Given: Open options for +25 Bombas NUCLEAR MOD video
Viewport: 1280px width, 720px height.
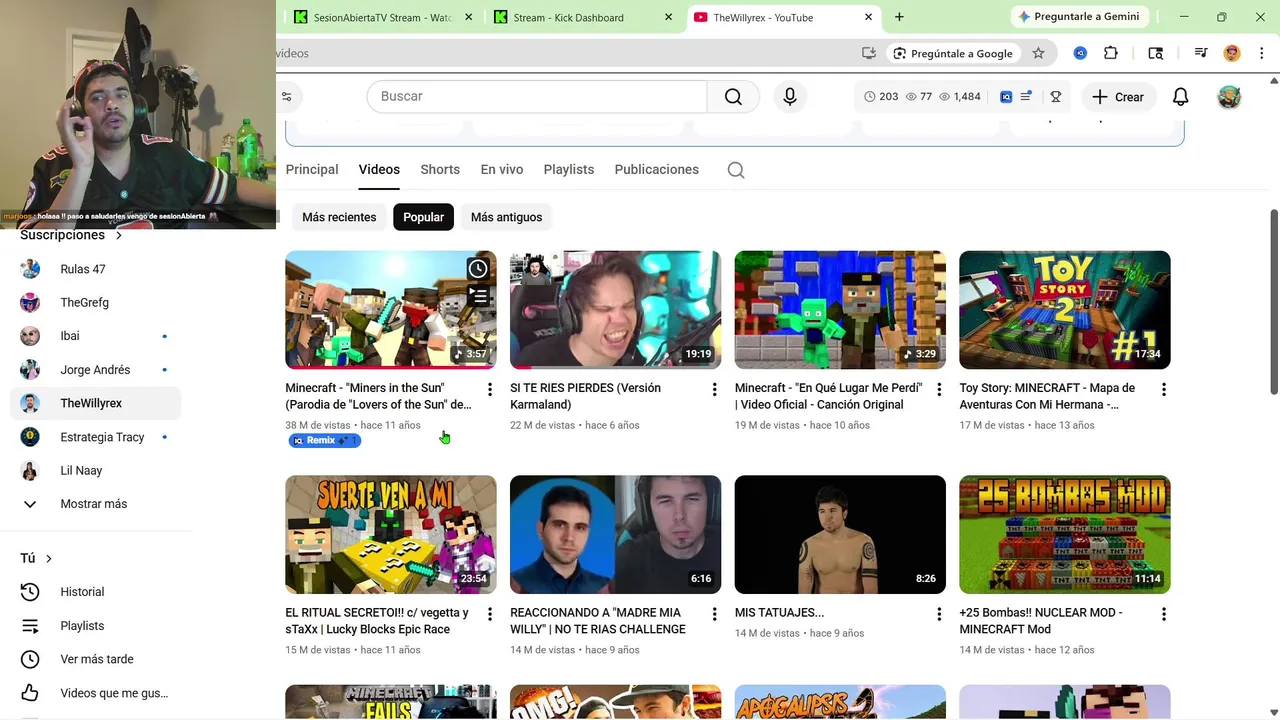Looking at the screenshot, I should pyautogui.click(x=1164, y=614).
